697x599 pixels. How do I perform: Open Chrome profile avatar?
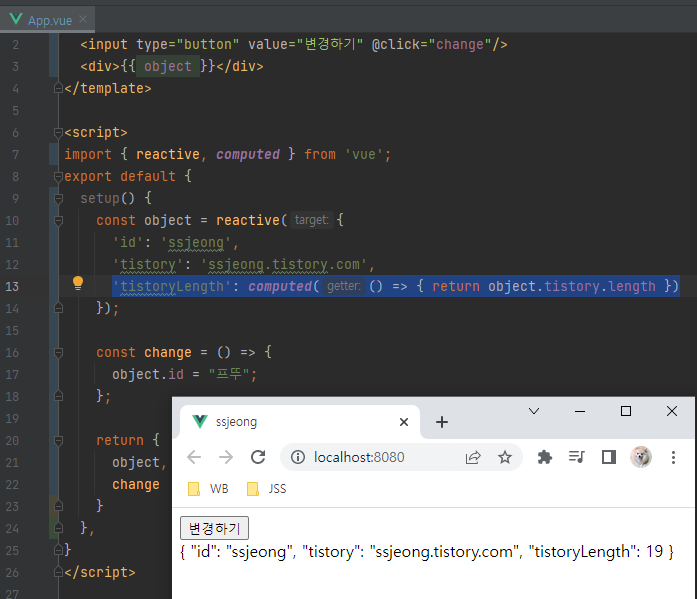coord(641,457)
